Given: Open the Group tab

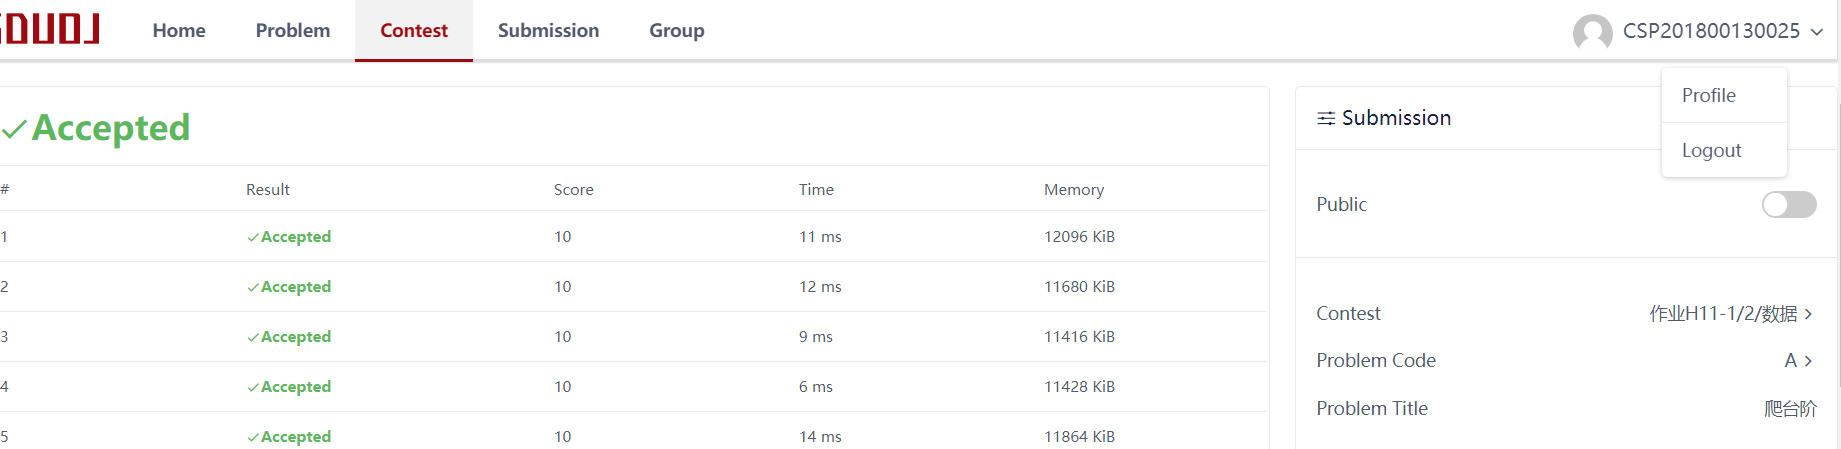Looking at the screenshot, I should tap(676, 31).
